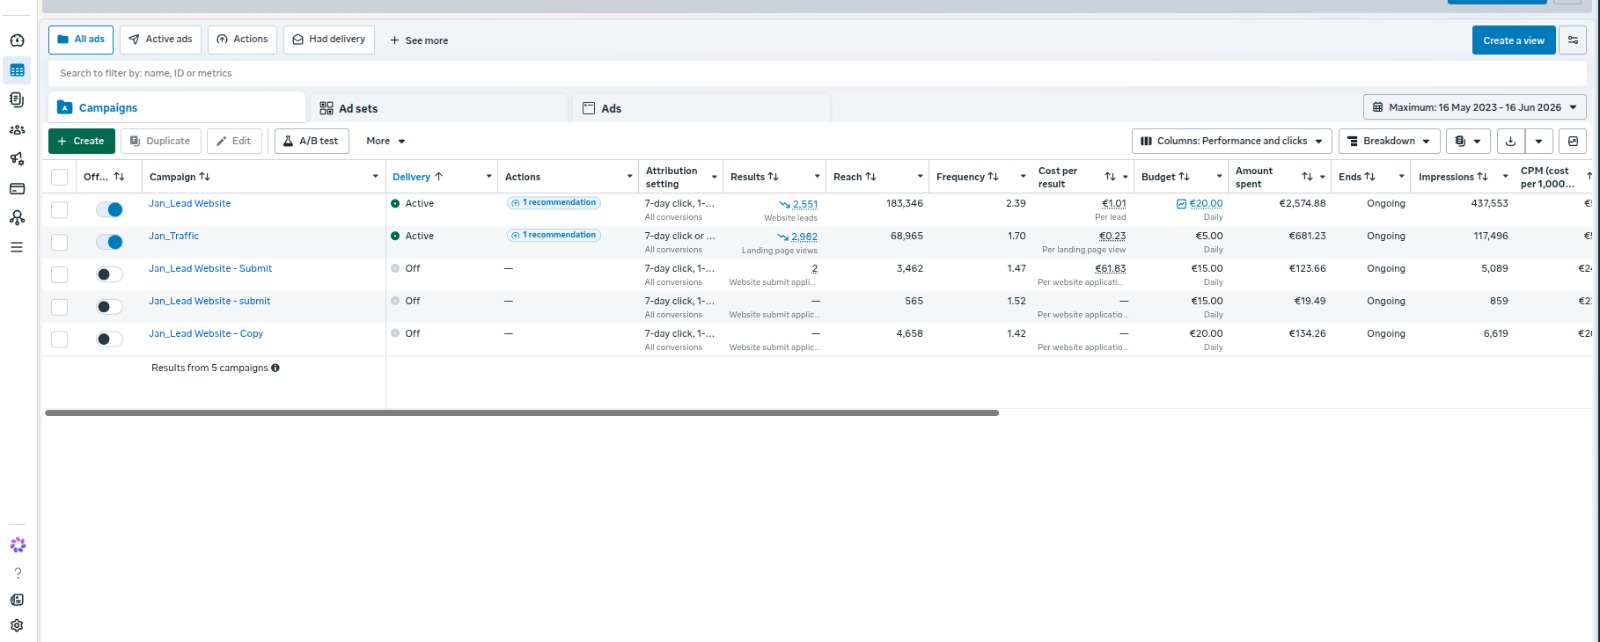
Task: Open the advertising settings megaphone icon
Action: pyautogui.click(x=17, y=158)
